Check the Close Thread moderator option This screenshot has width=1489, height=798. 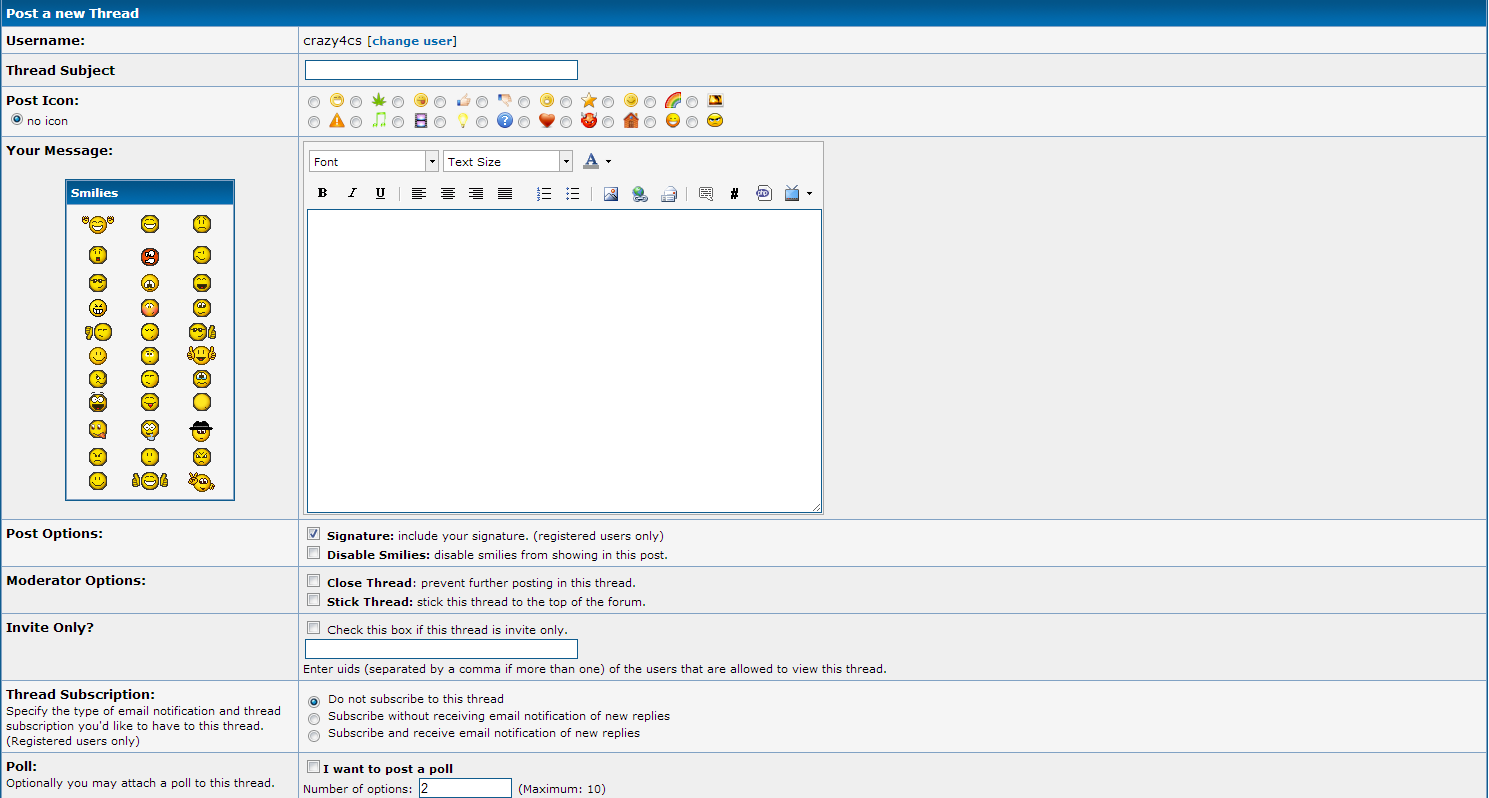(314, 581)
